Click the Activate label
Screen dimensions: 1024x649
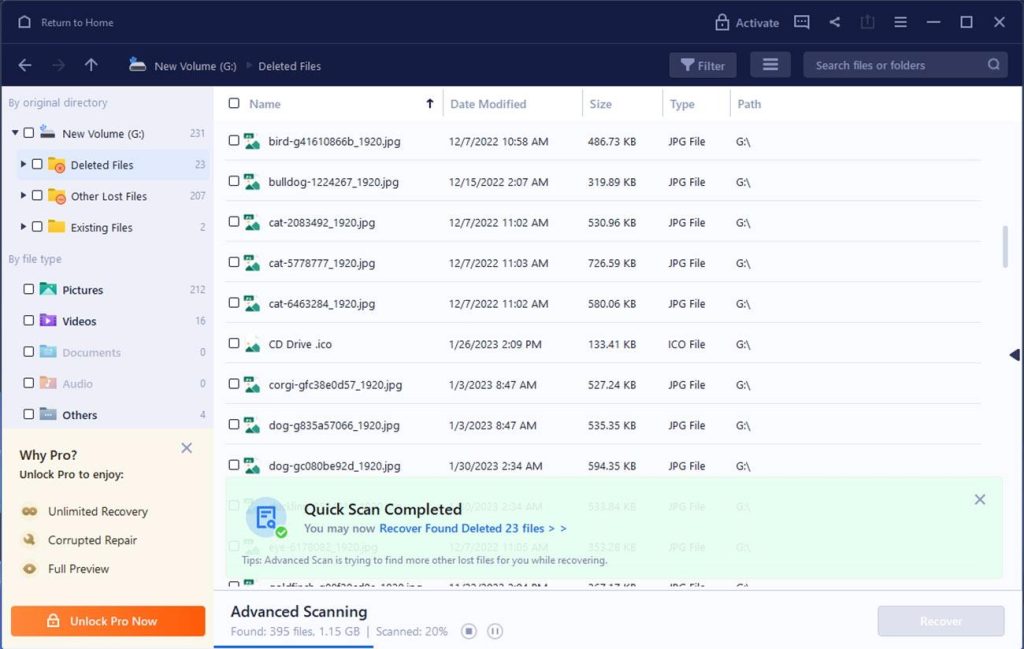coord(757,23)
